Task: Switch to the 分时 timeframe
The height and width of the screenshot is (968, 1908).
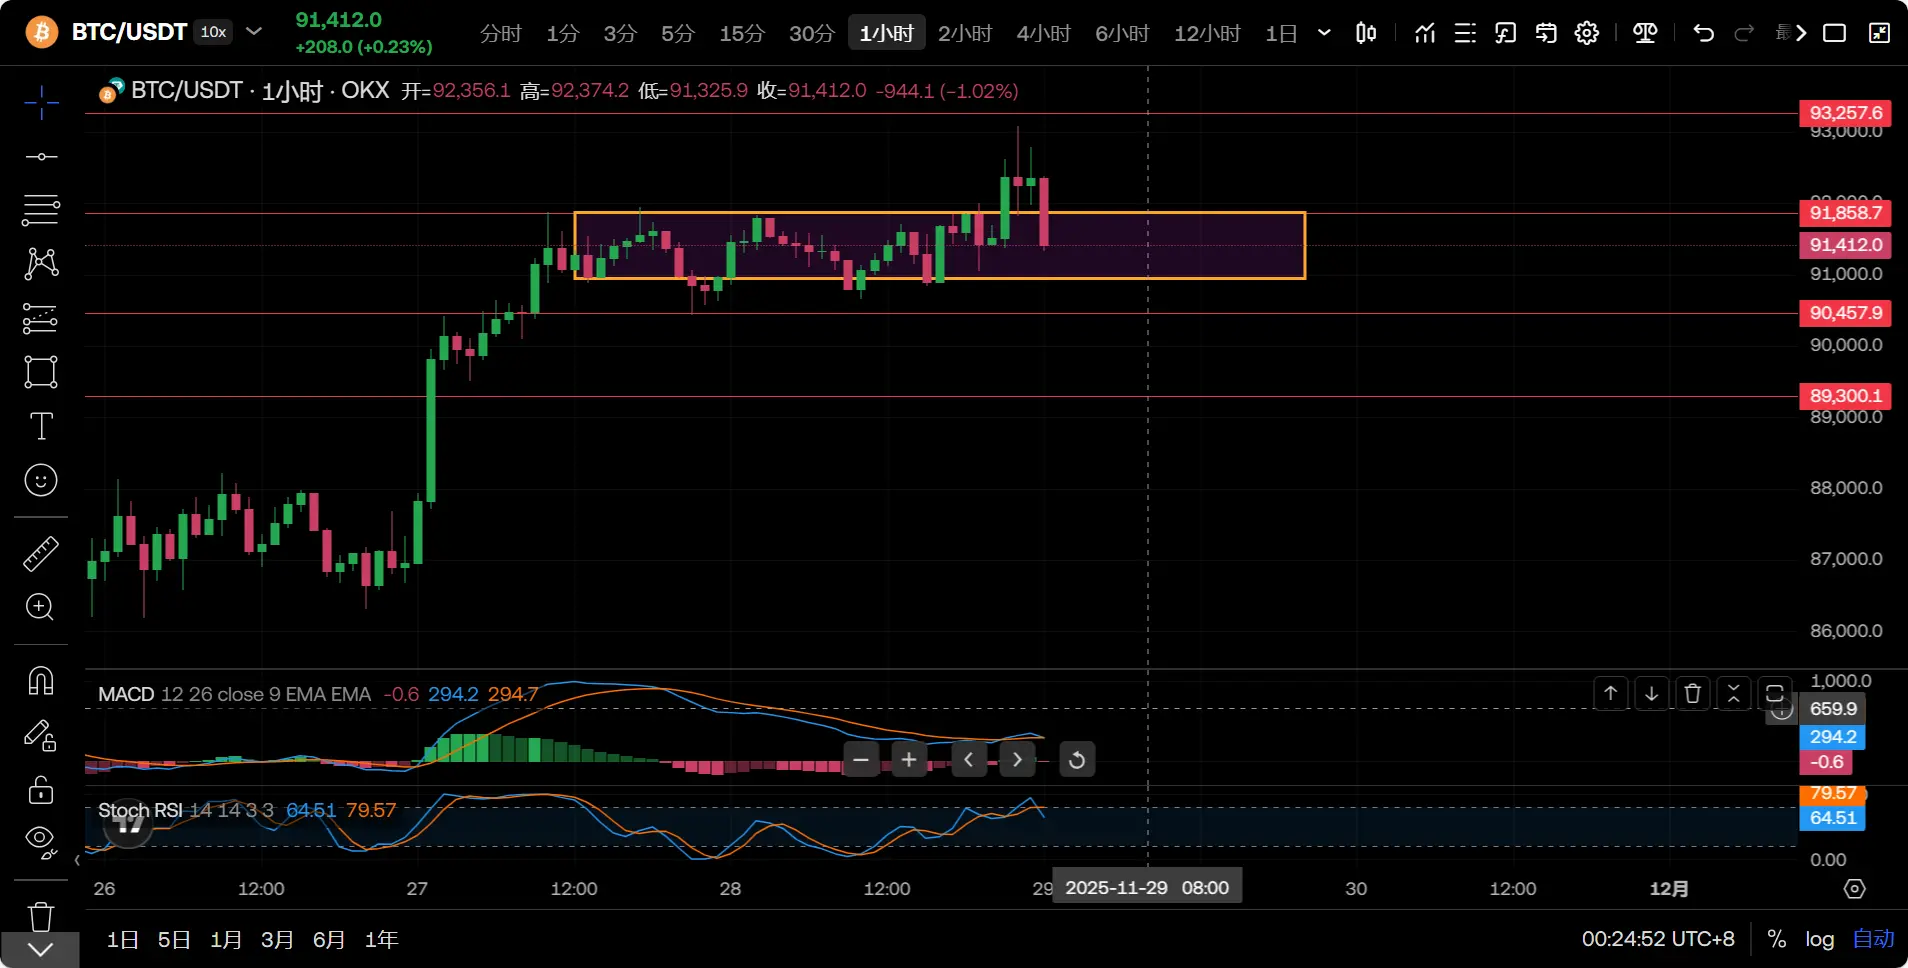Action: click(500, 33)
